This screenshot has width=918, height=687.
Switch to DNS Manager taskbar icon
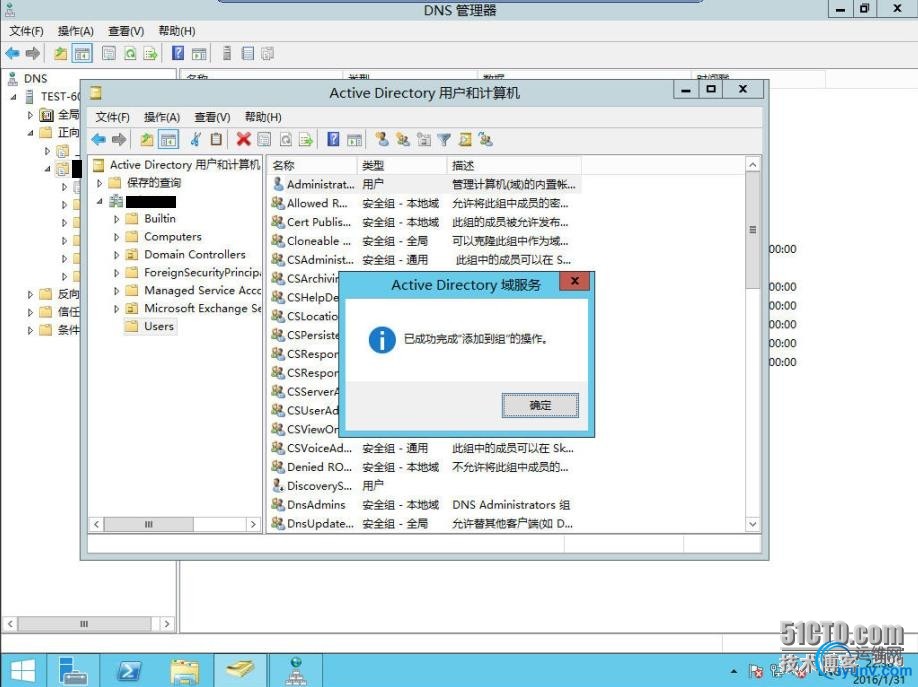(x=296, y=671)
